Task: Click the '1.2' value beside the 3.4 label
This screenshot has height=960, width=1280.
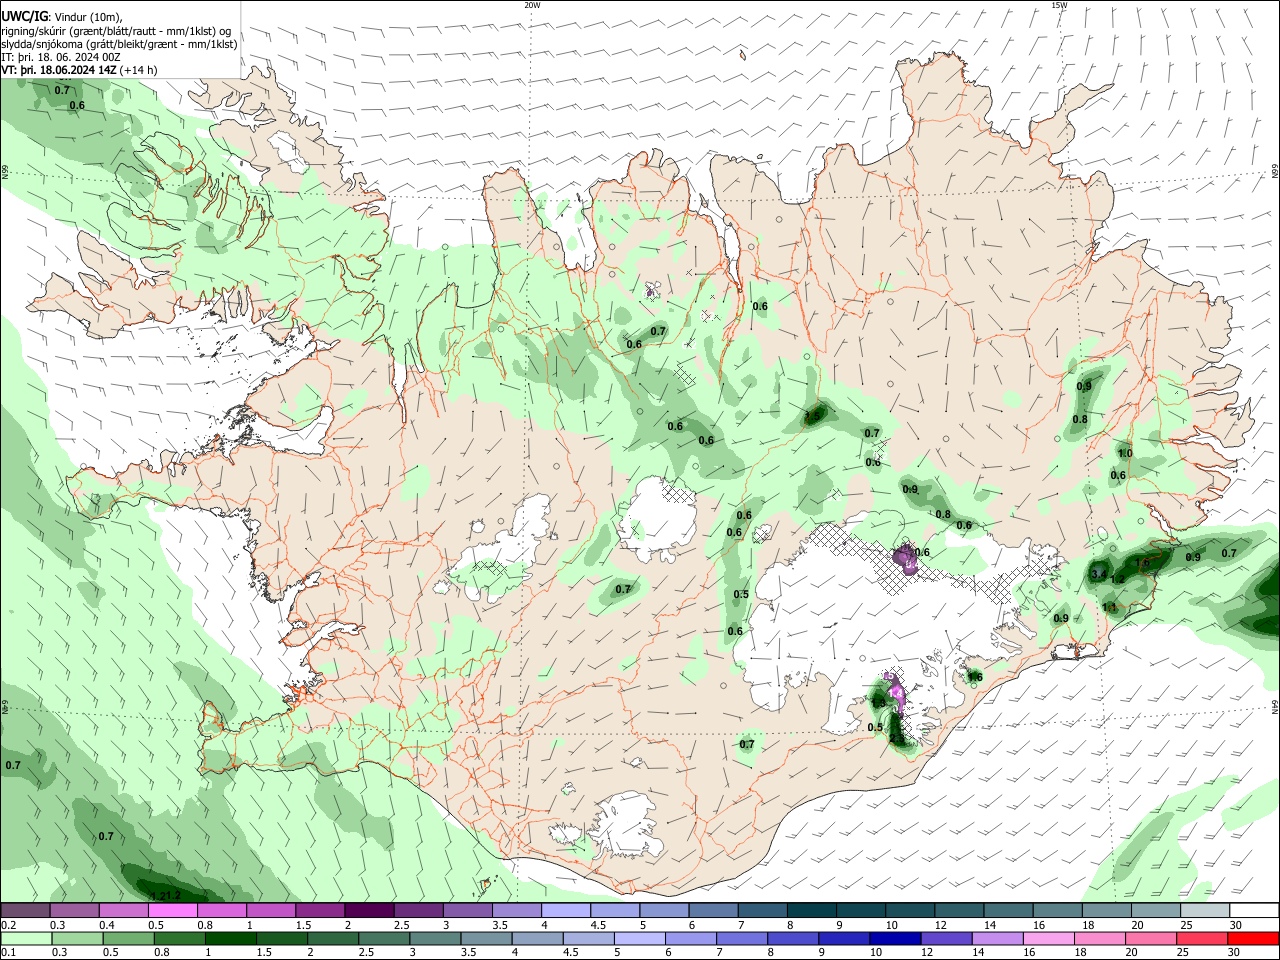Action: [x=1118, y=579]
